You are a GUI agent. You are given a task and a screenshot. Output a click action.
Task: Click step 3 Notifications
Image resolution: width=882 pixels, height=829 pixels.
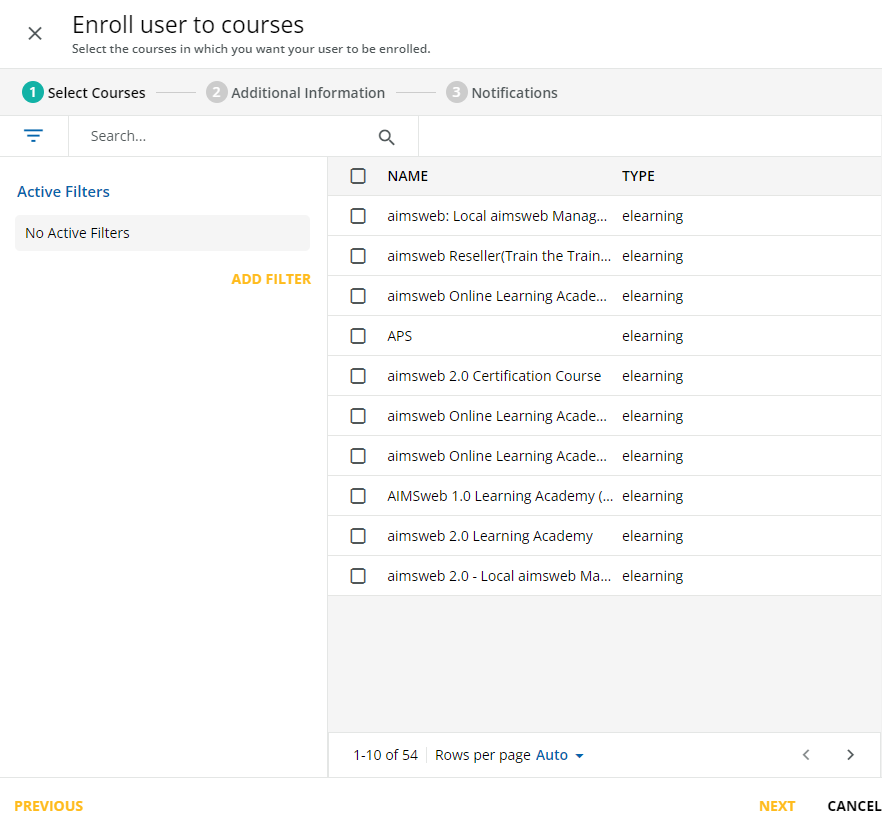(x=502, y=92)
